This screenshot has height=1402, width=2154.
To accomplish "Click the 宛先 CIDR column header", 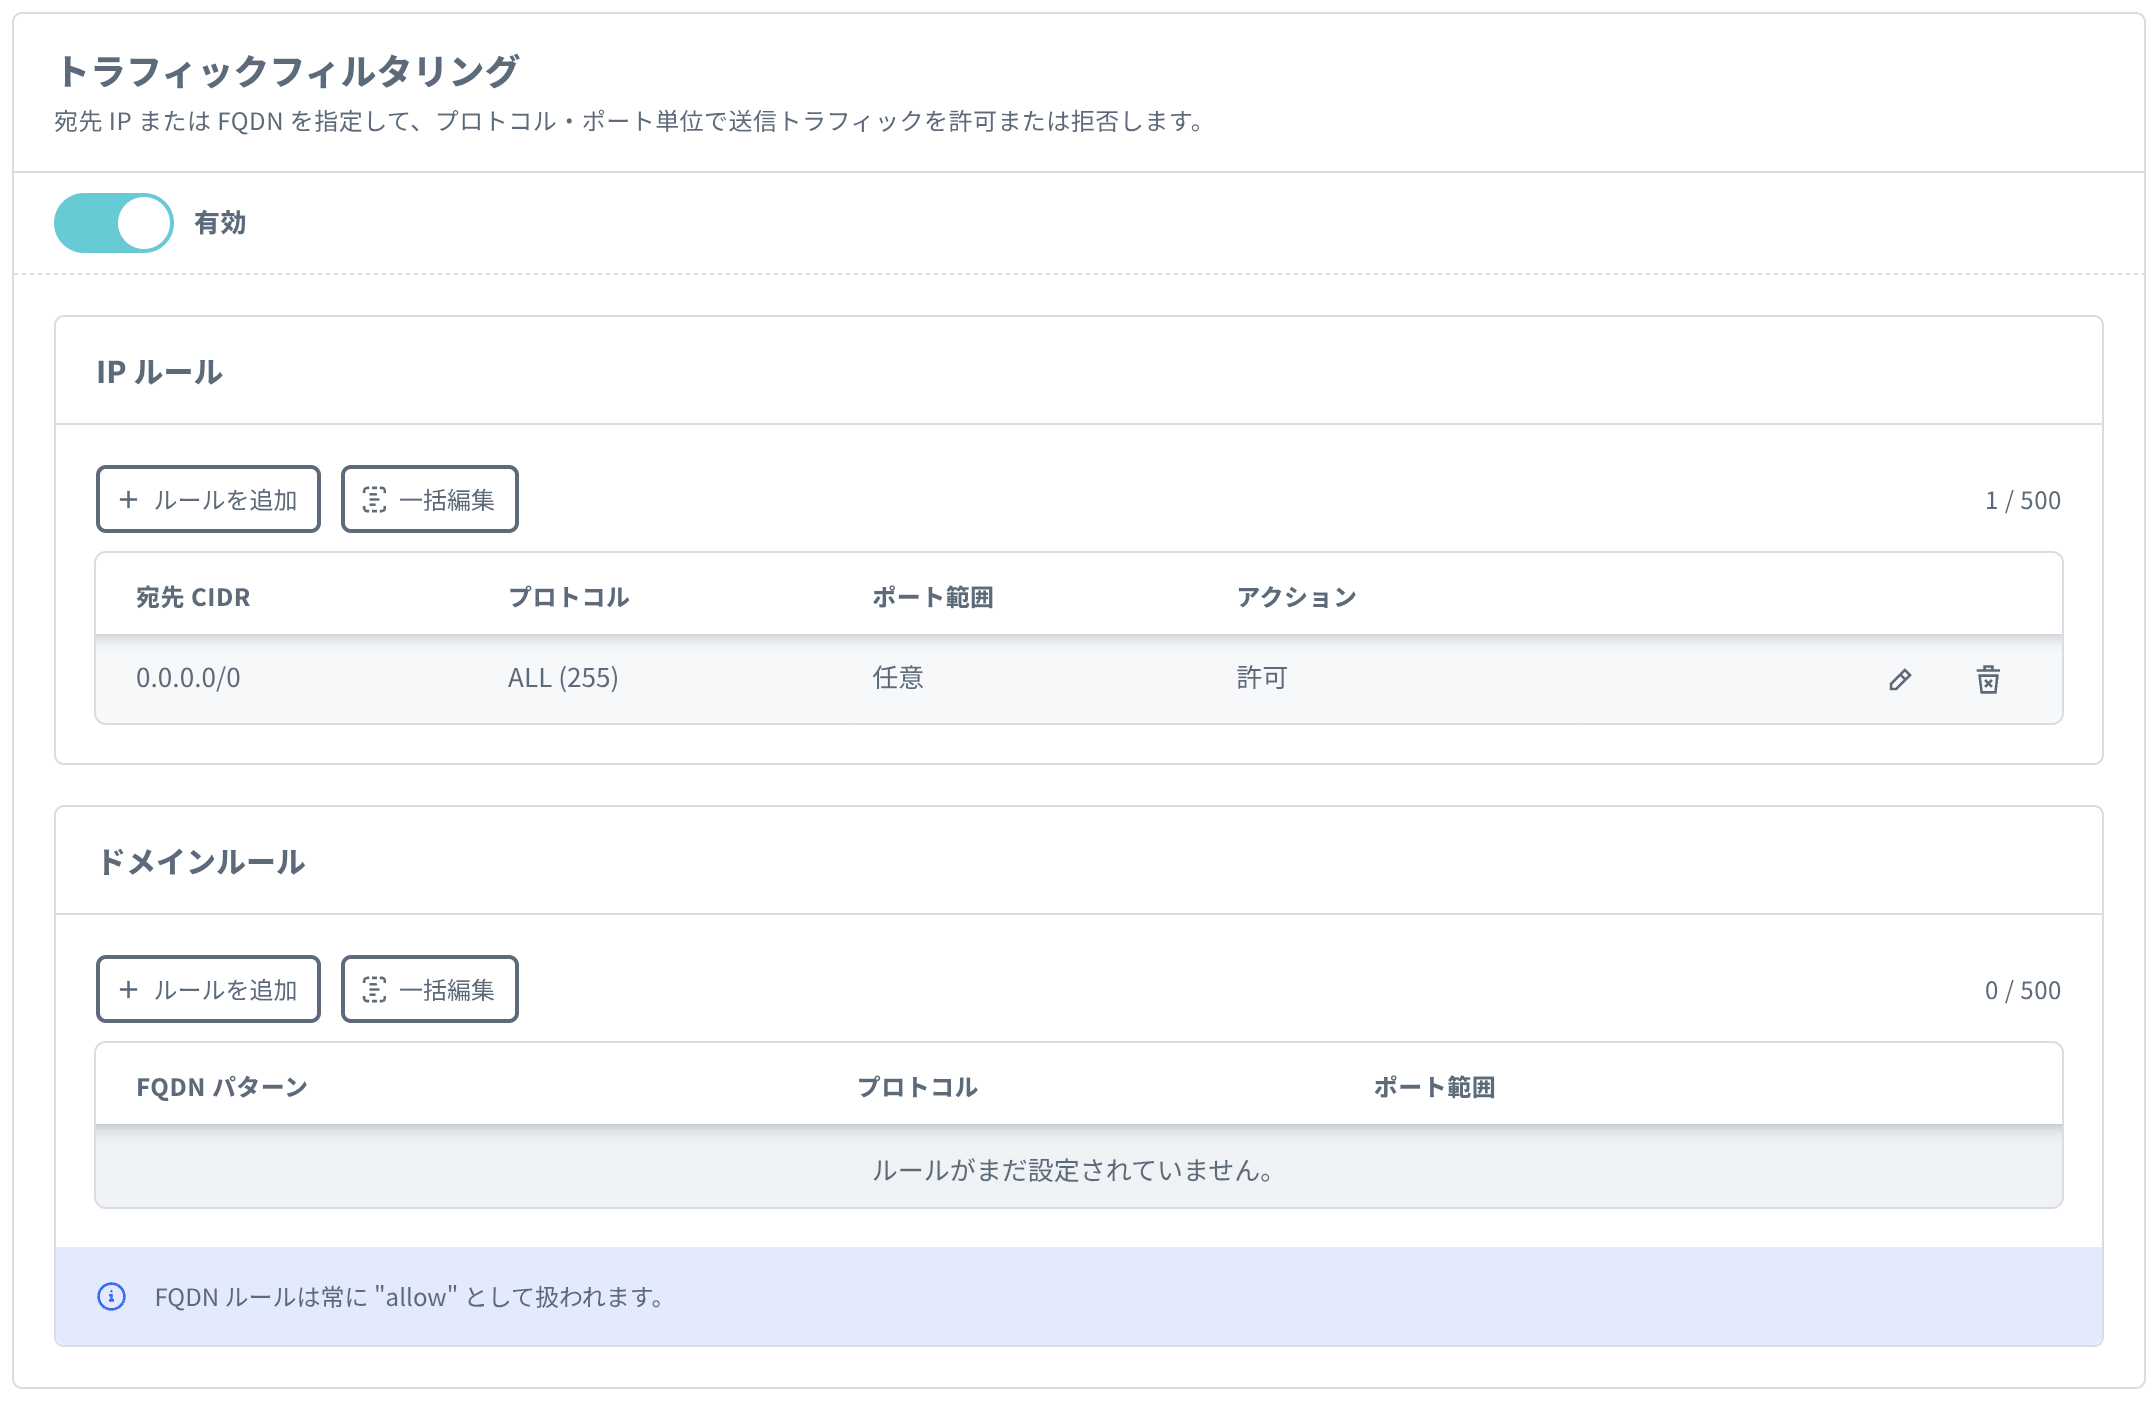I will tap(193, 597).
